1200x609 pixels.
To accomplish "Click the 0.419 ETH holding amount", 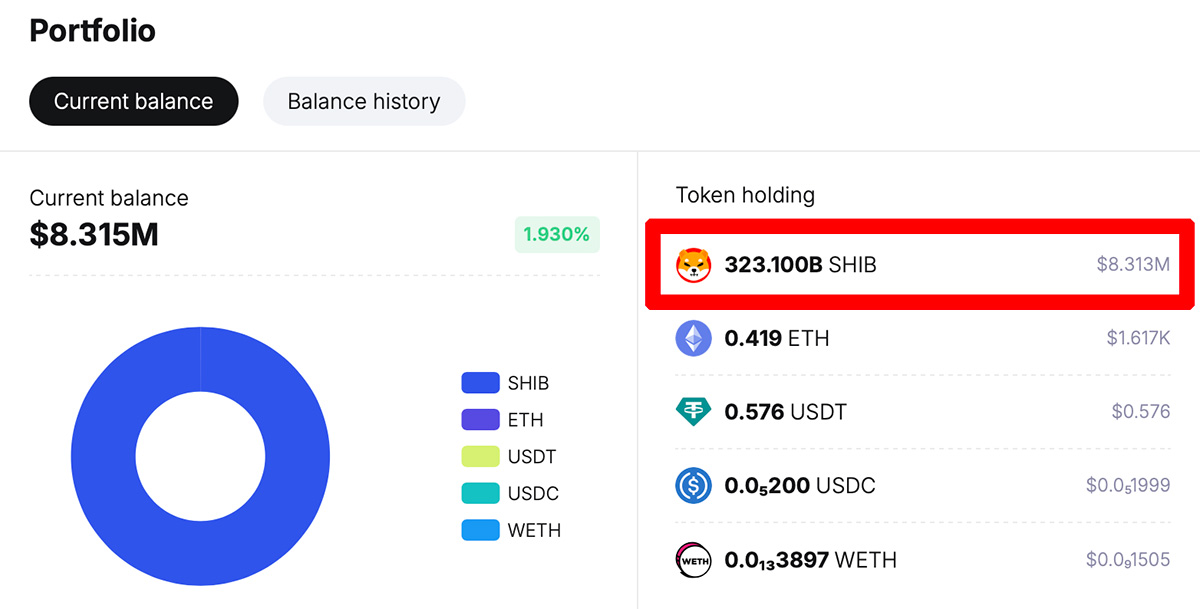I will pyautogui.click(x=777, y=339).
